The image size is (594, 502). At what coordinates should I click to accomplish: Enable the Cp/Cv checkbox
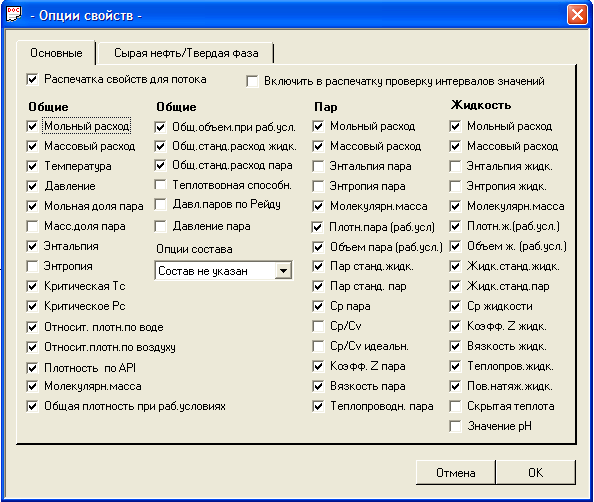(319, 326)
